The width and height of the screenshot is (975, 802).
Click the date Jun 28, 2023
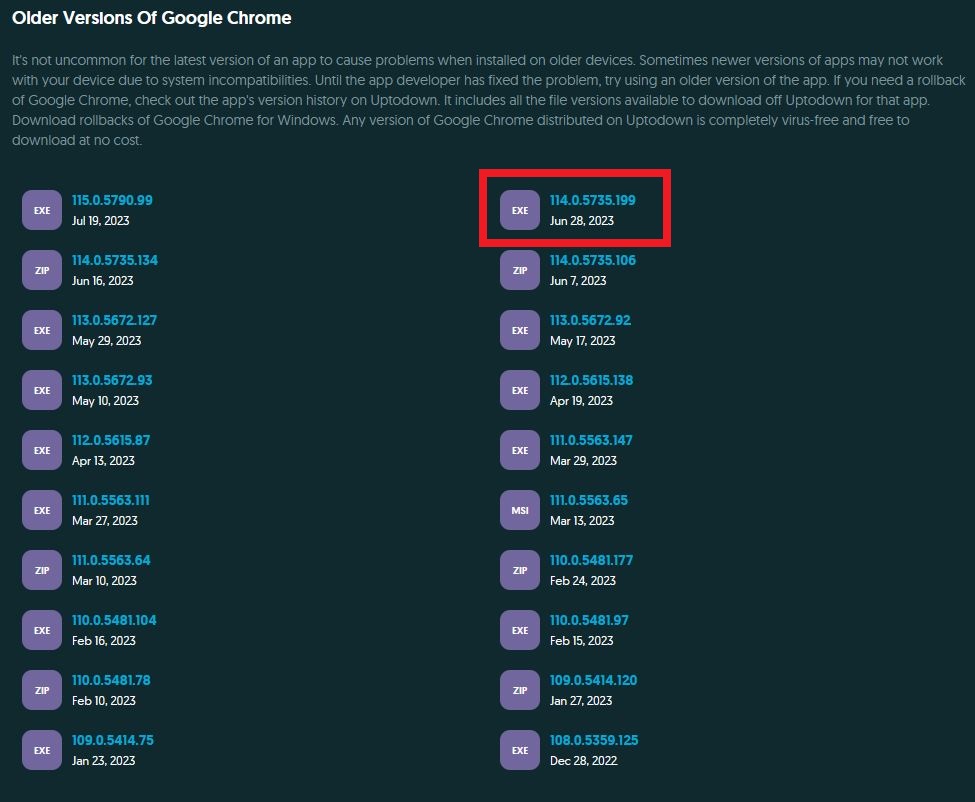(581, 221)
